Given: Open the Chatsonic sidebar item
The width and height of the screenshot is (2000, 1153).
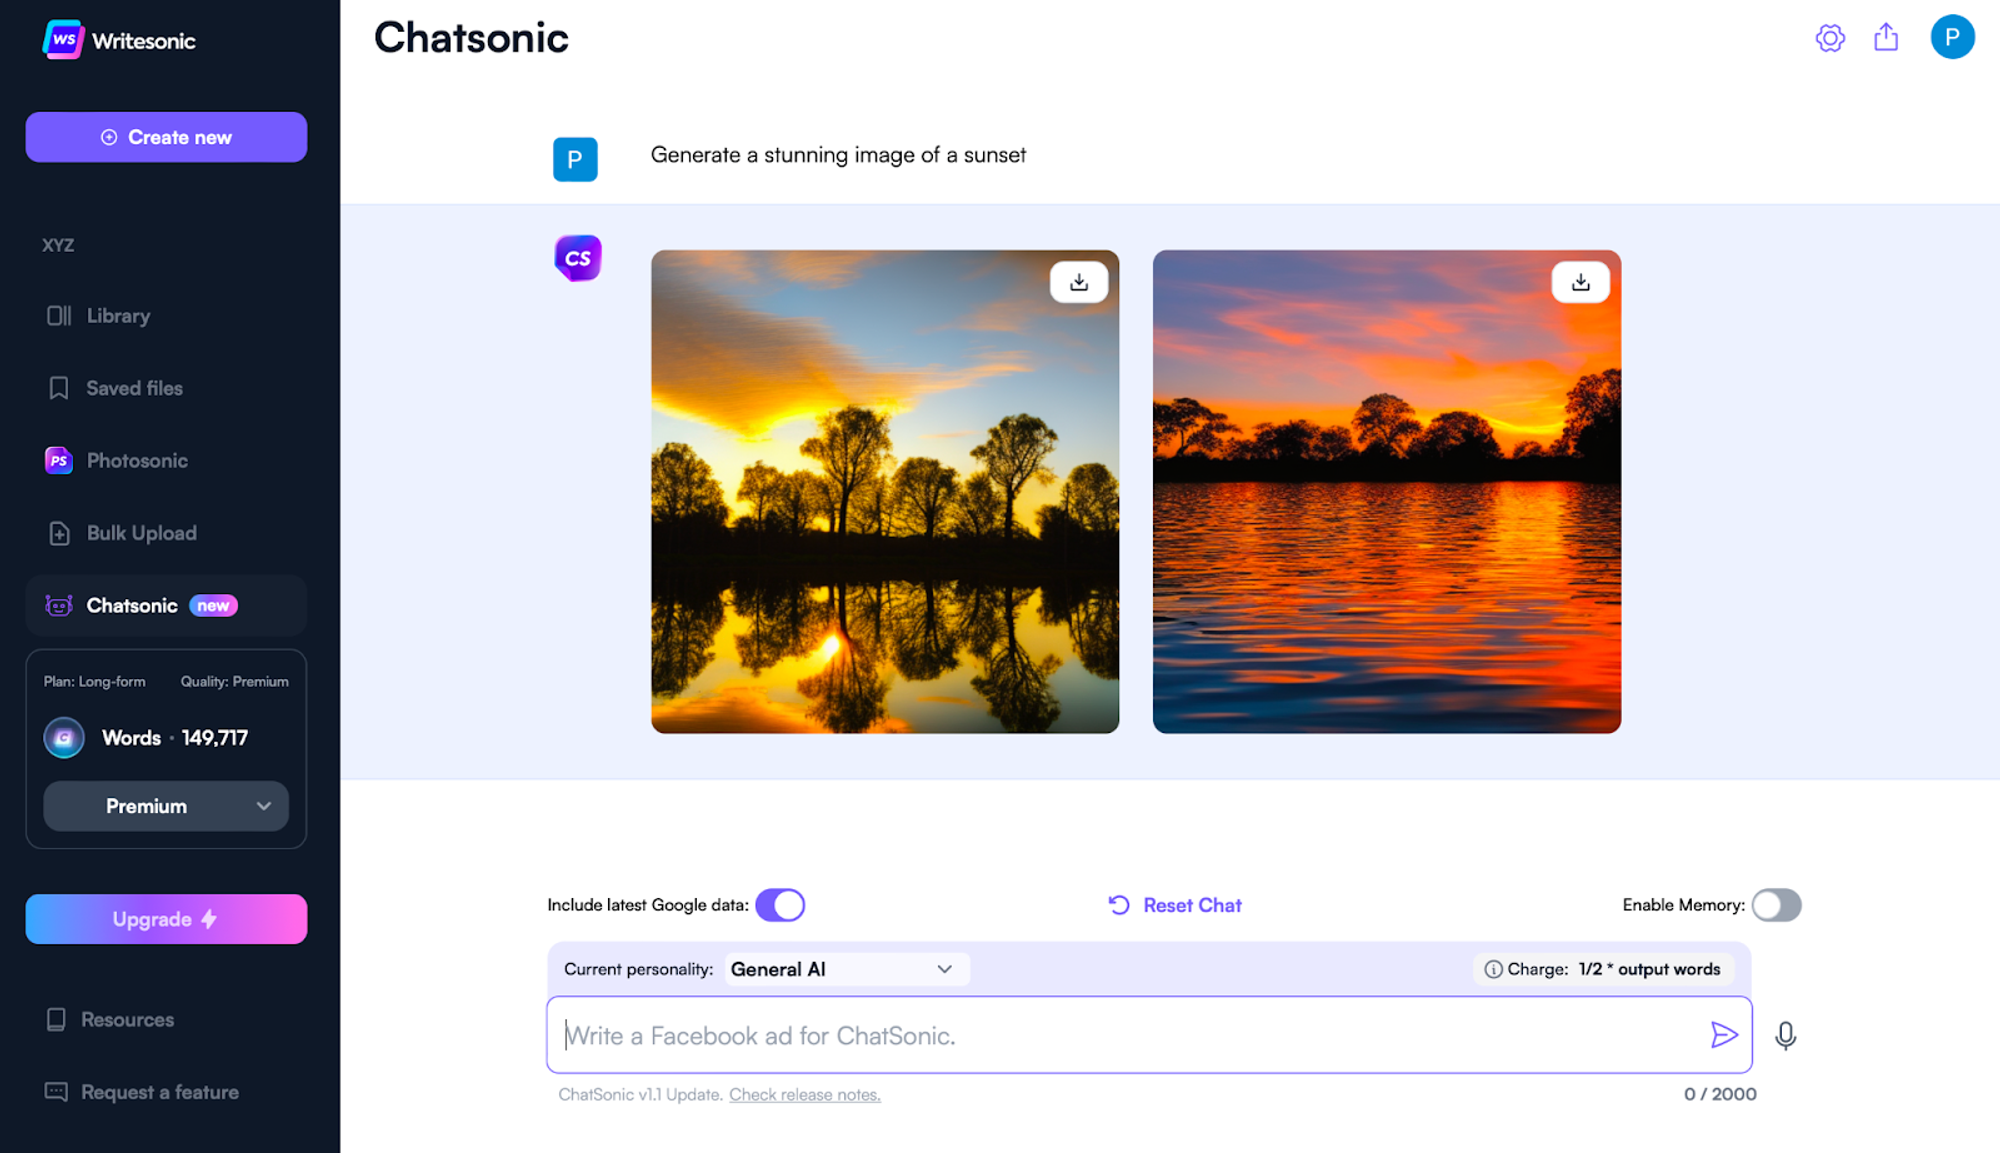Looking at the screenshot, I should pos(131,605).
